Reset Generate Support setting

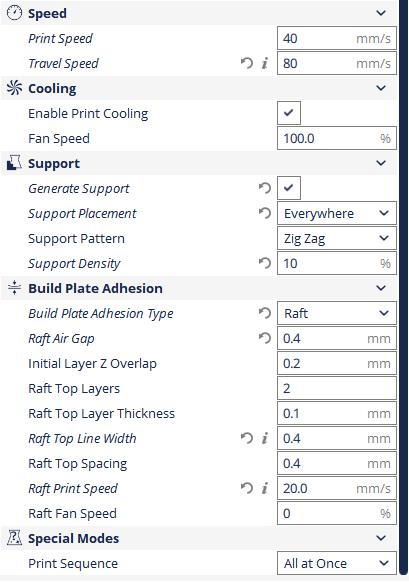tap(265, 188)
